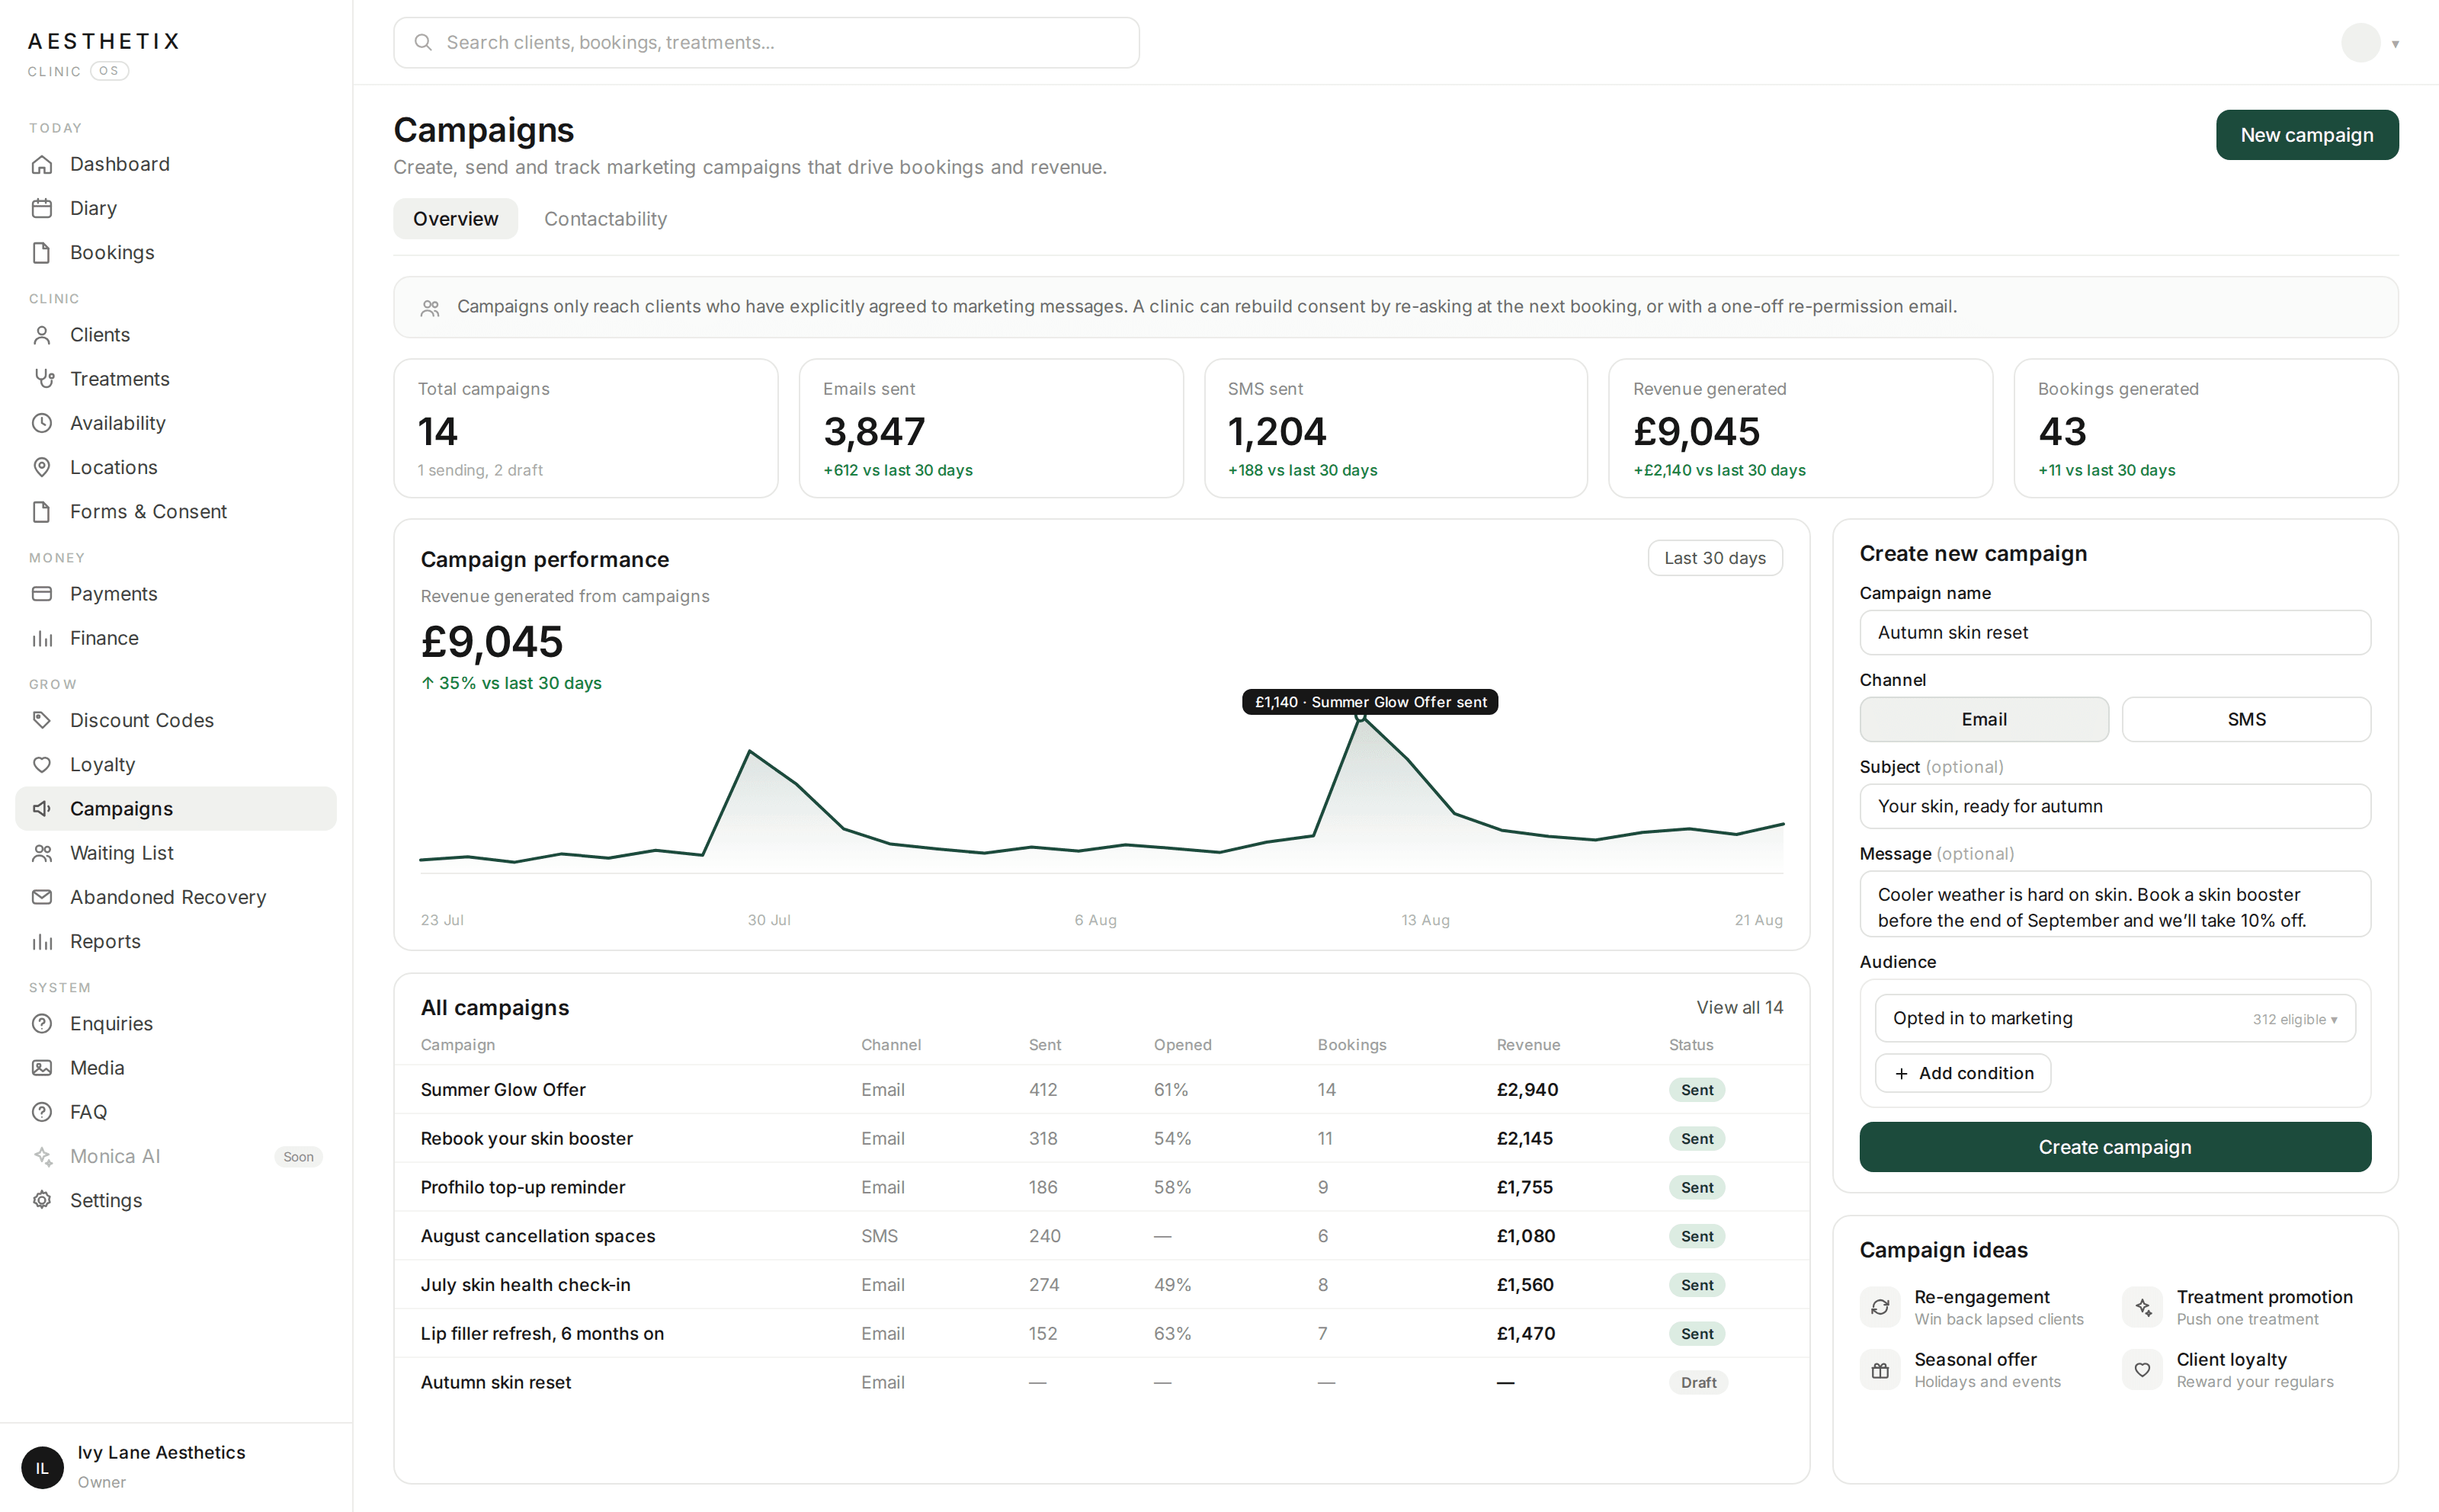Click the Availability clock icon
The width and height of the screenshot is (2439, 1512).
[x=42, y=423]
